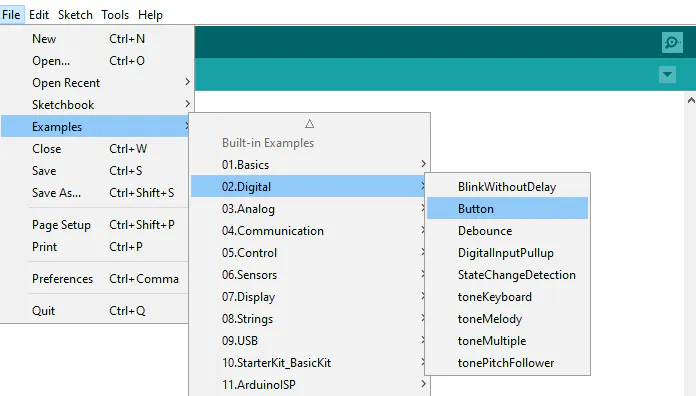Screen dimensions: 696x396
Task: Expand the 04.Communication examples submenu
Action: coord(308,231)
